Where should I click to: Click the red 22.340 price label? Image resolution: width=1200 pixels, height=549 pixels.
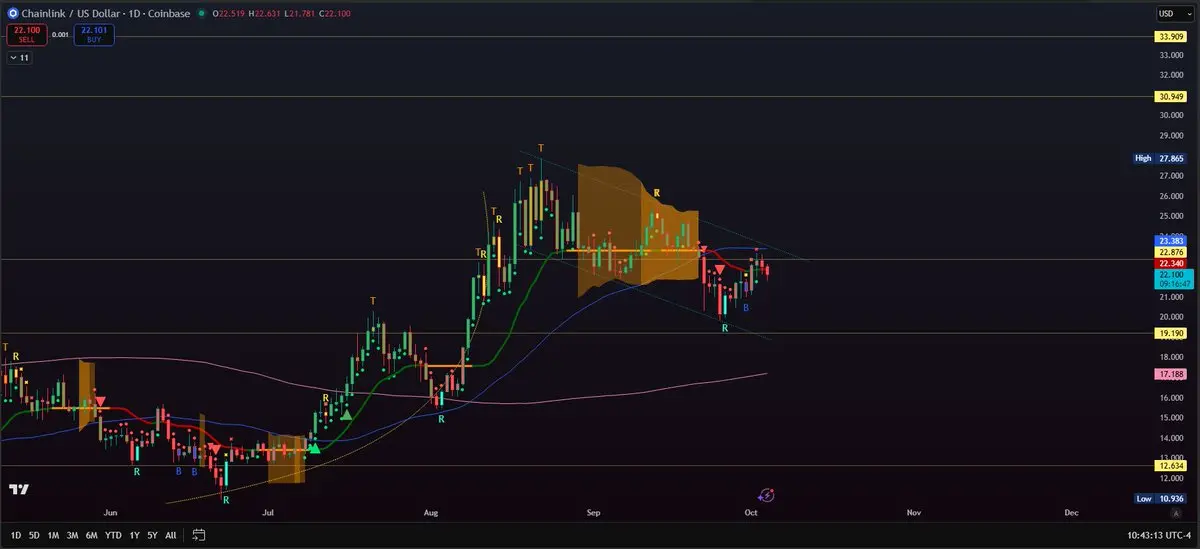click(x=1170, y=263)
